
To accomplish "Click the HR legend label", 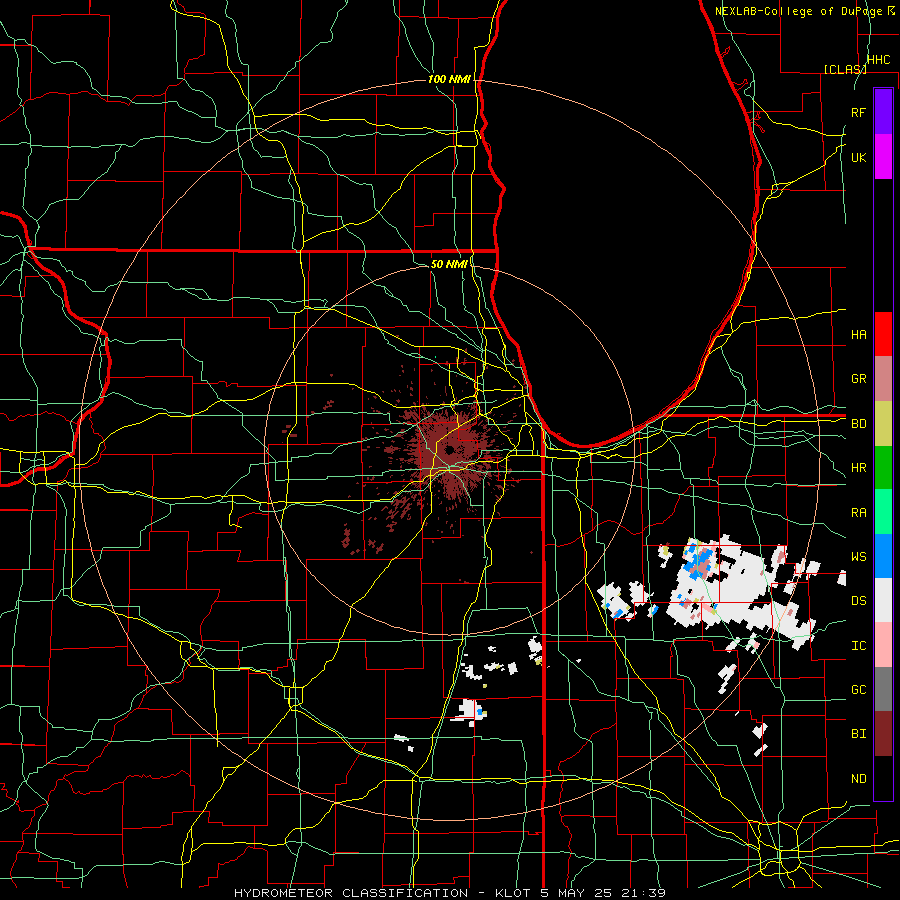I will tap(858, 468).
